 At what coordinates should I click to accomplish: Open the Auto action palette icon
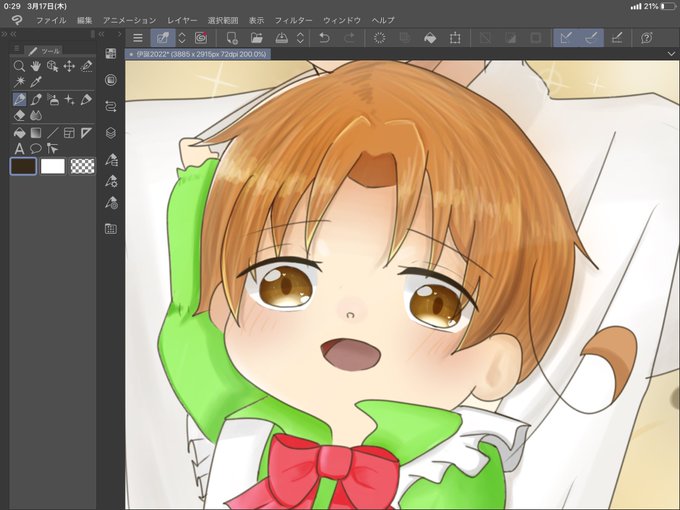pos(111,106)
